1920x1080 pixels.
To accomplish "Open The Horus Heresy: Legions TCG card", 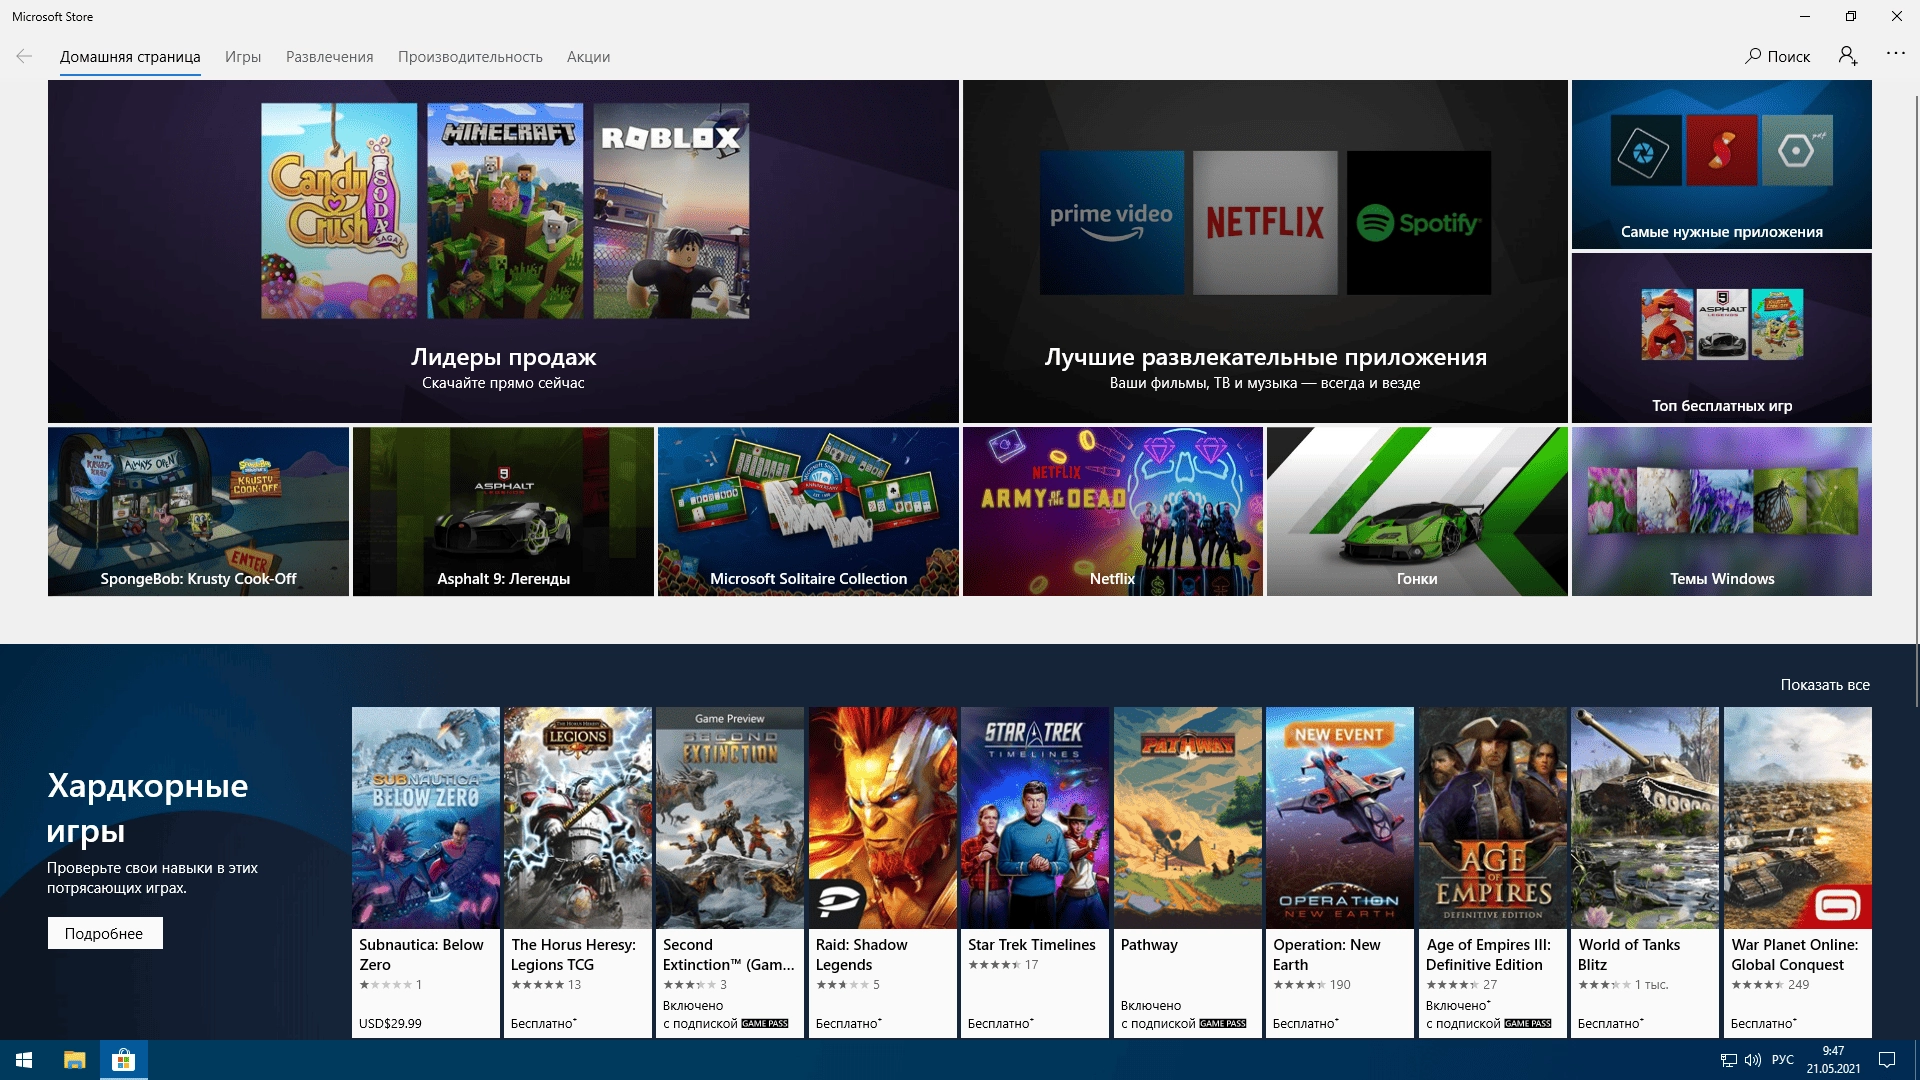I will click(578, 872).
